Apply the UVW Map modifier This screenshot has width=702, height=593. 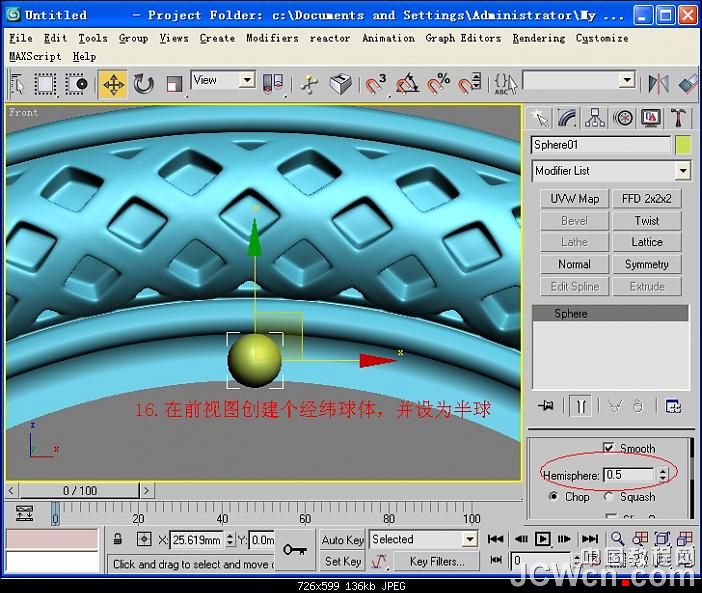point(574,199)
